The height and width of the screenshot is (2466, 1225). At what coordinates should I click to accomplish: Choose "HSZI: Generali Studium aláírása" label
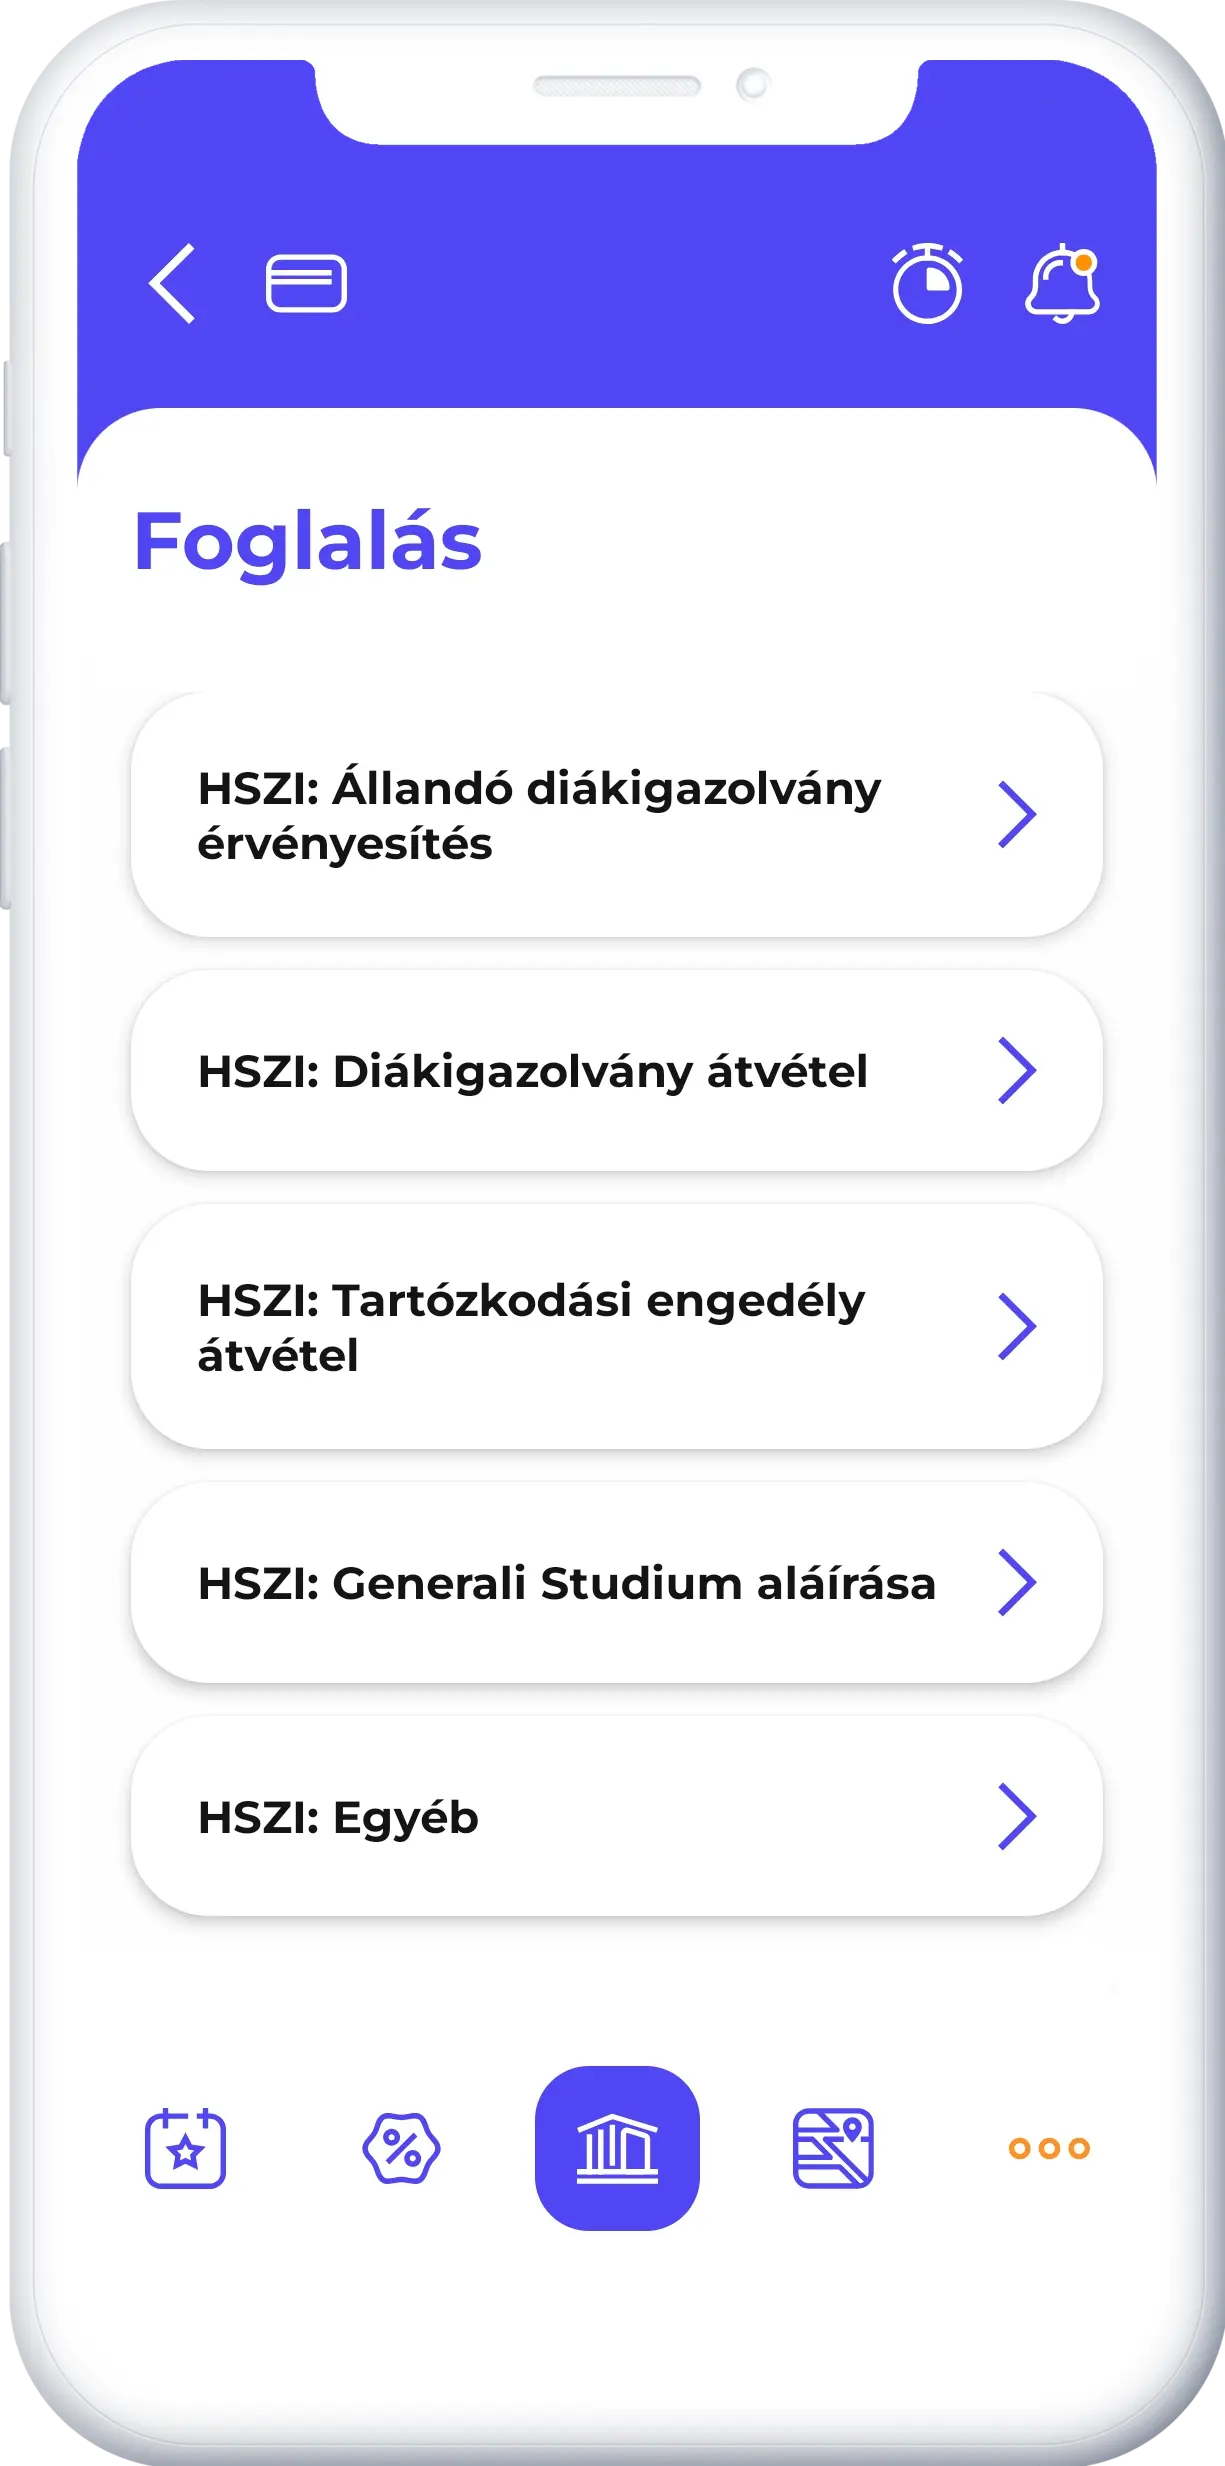(x=566, y=1583)
